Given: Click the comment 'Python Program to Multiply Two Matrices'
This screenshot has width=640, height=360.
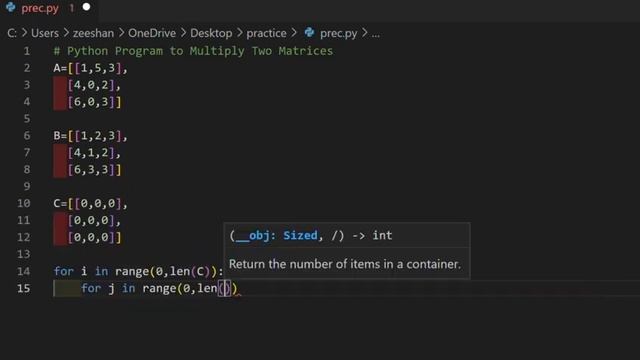Looking at the screenshot, I should (193, 51).
